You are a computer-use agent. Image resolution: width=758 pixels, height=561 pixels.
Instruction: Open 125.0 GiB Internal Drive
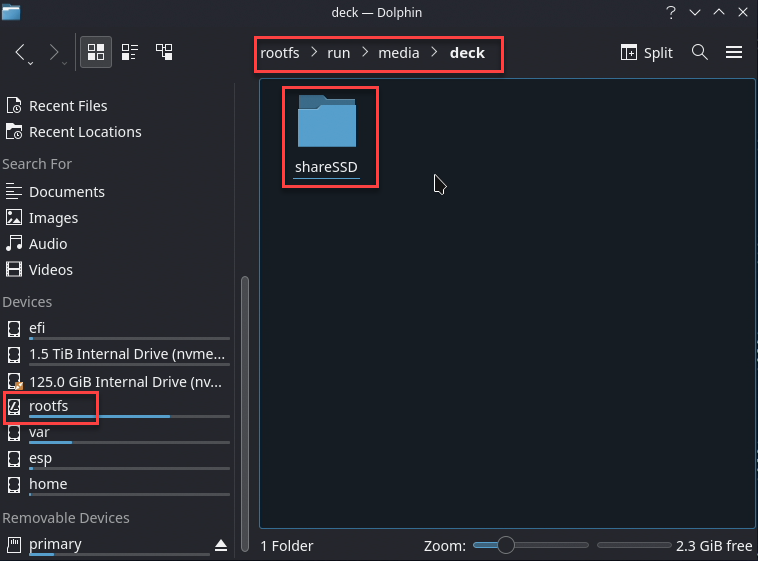point(117,382)
